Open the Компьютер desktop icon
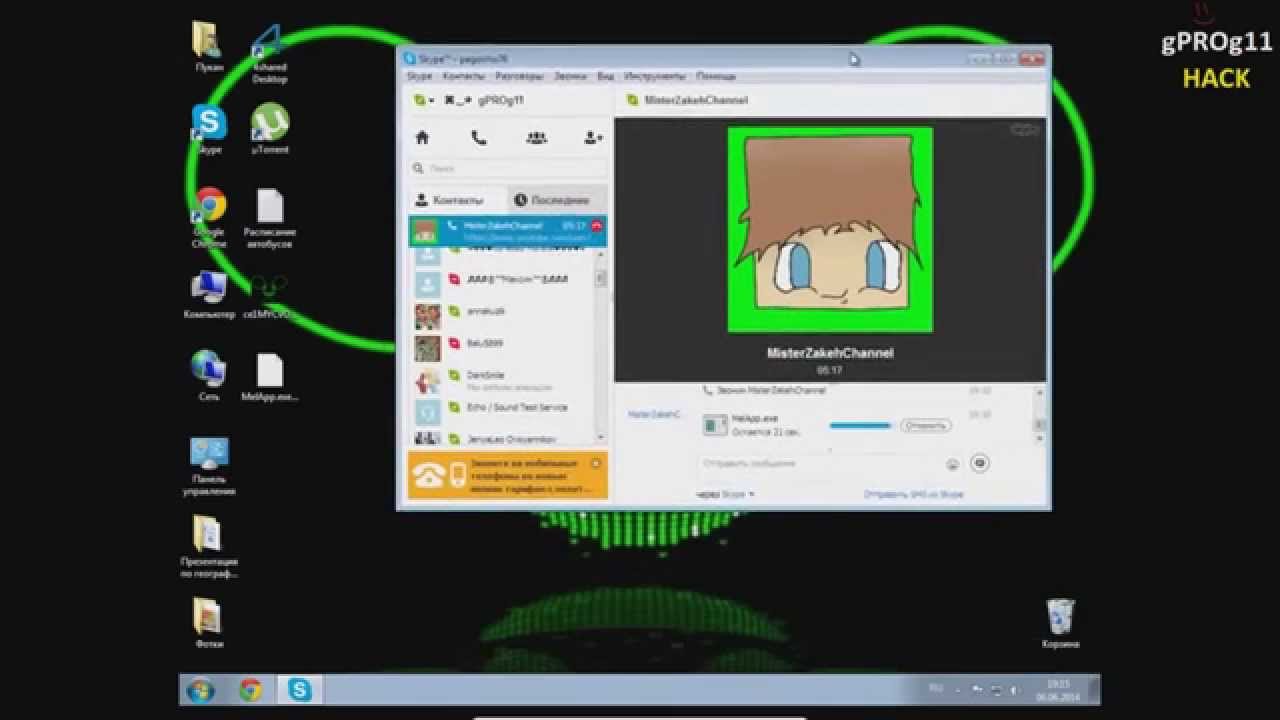 [x=209, y=295]
